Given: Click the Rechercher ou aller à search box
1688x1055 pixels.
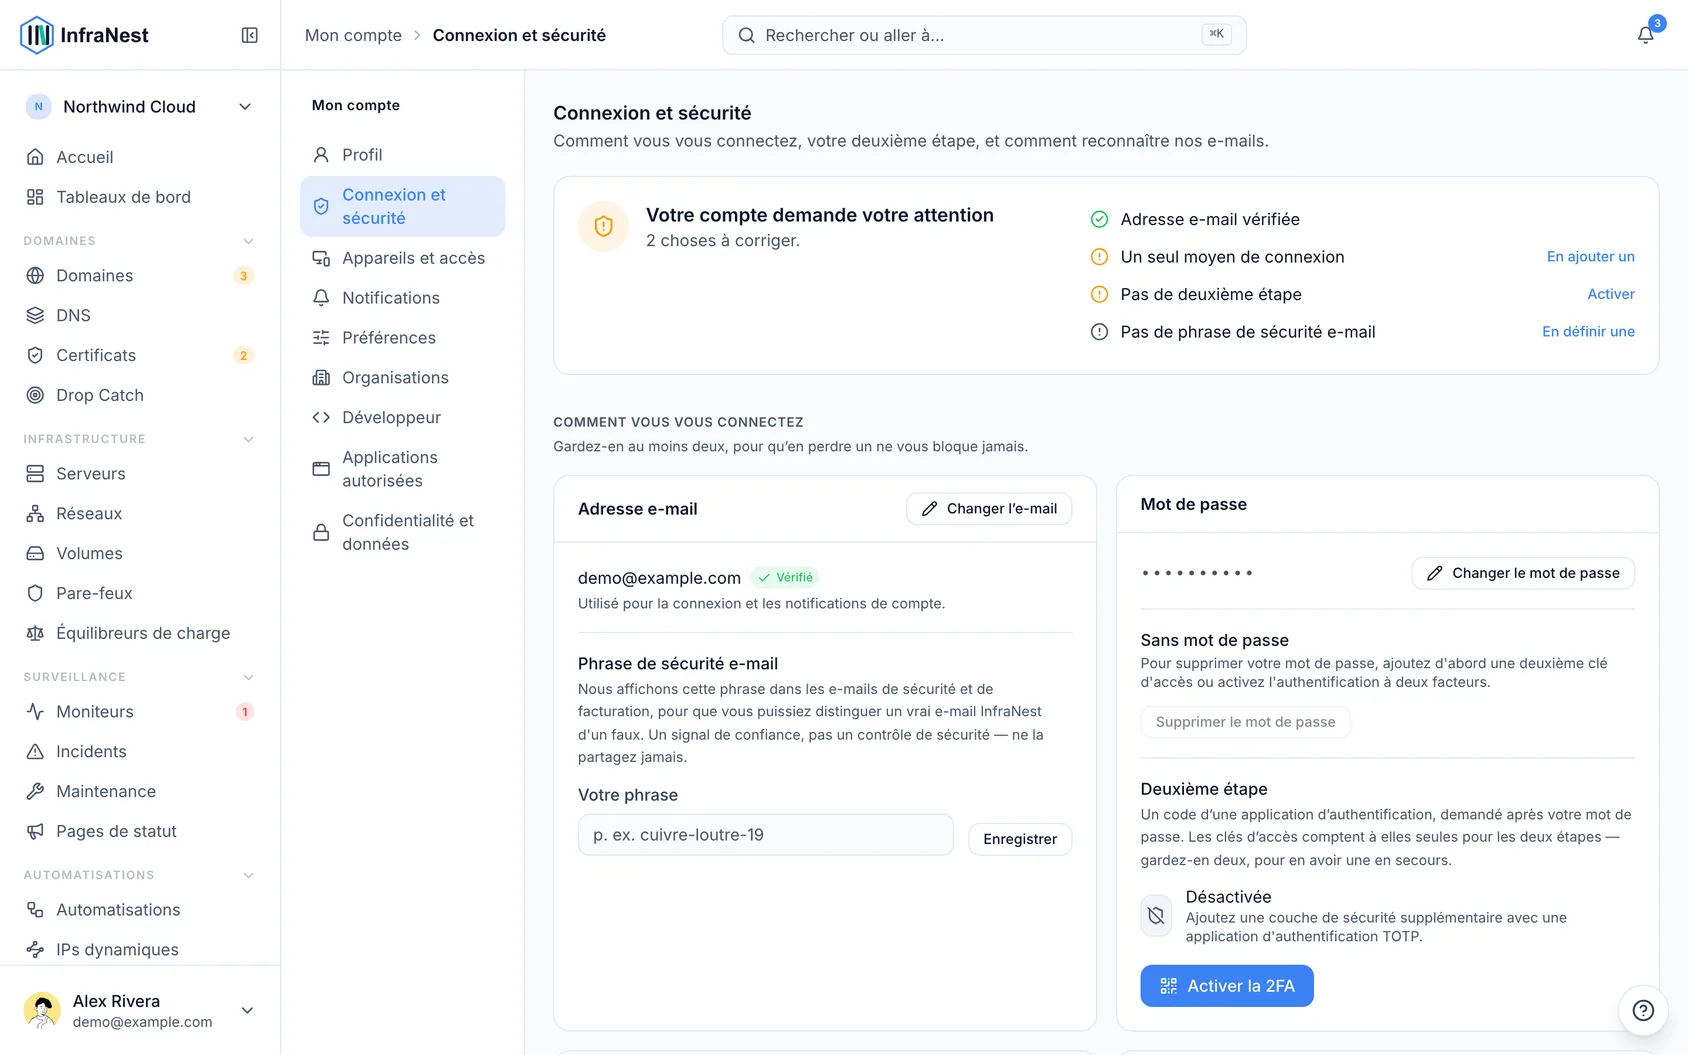Looking at the screenshot, I should pos(984,35).
